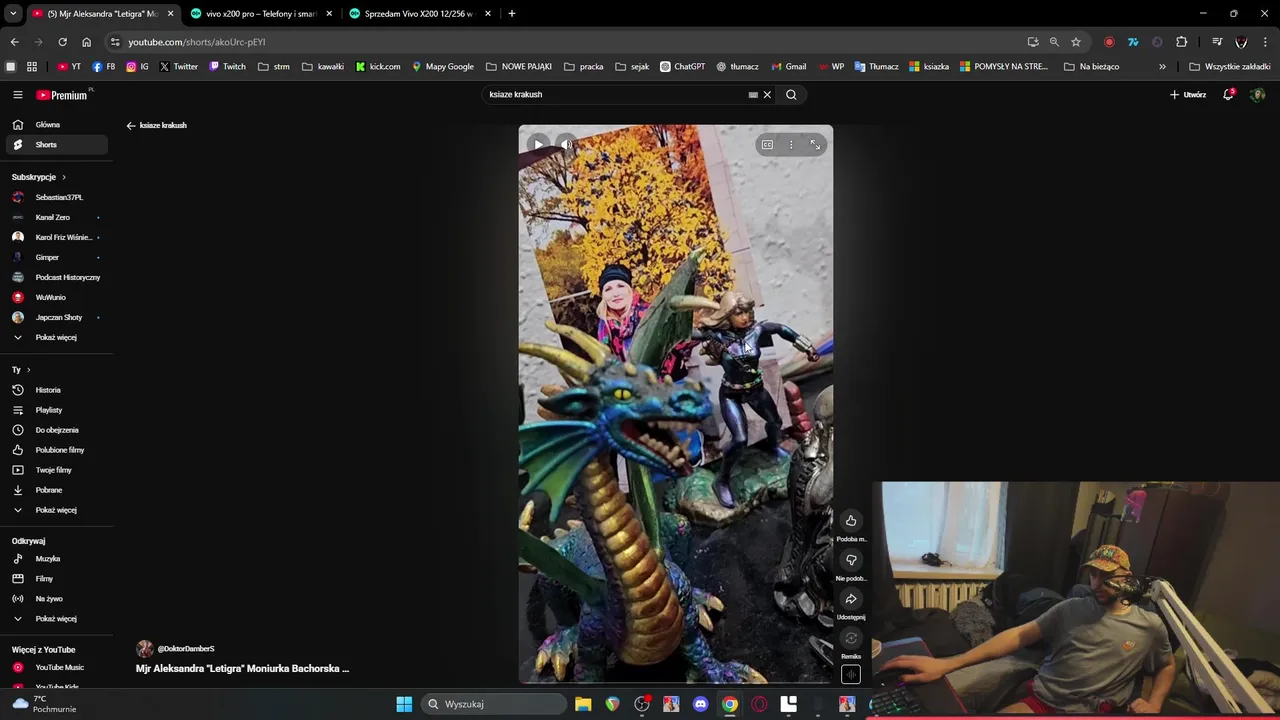Open Główna home in sidebar
The image size is (1280, 720).
[x=57, y=125]
